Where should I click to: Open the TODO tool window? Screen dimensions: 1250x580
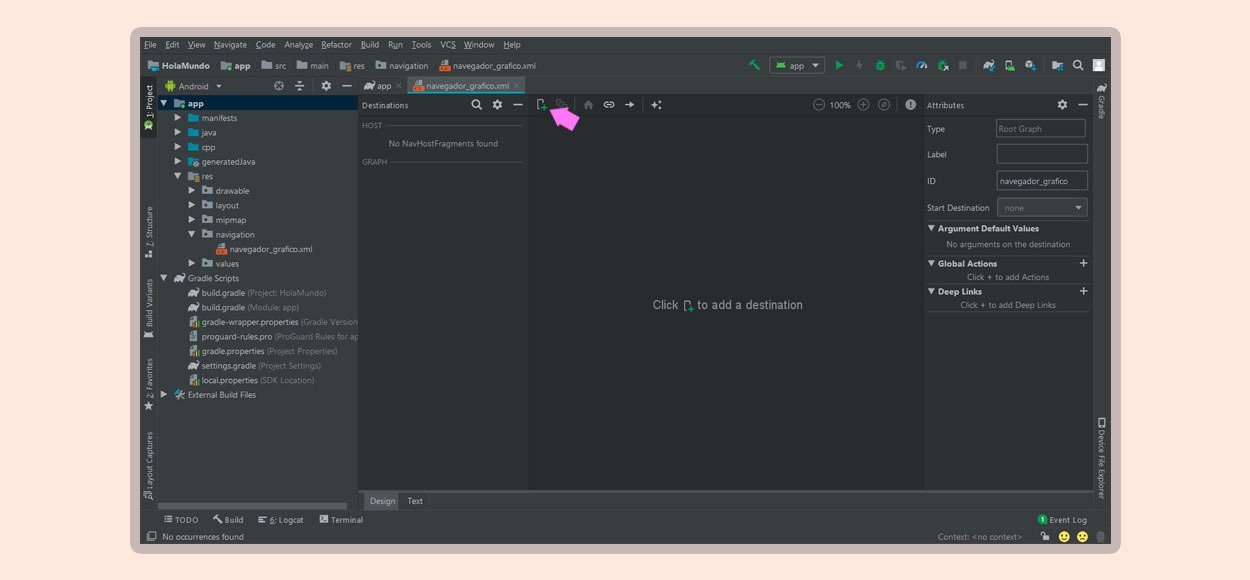point(181,520)
